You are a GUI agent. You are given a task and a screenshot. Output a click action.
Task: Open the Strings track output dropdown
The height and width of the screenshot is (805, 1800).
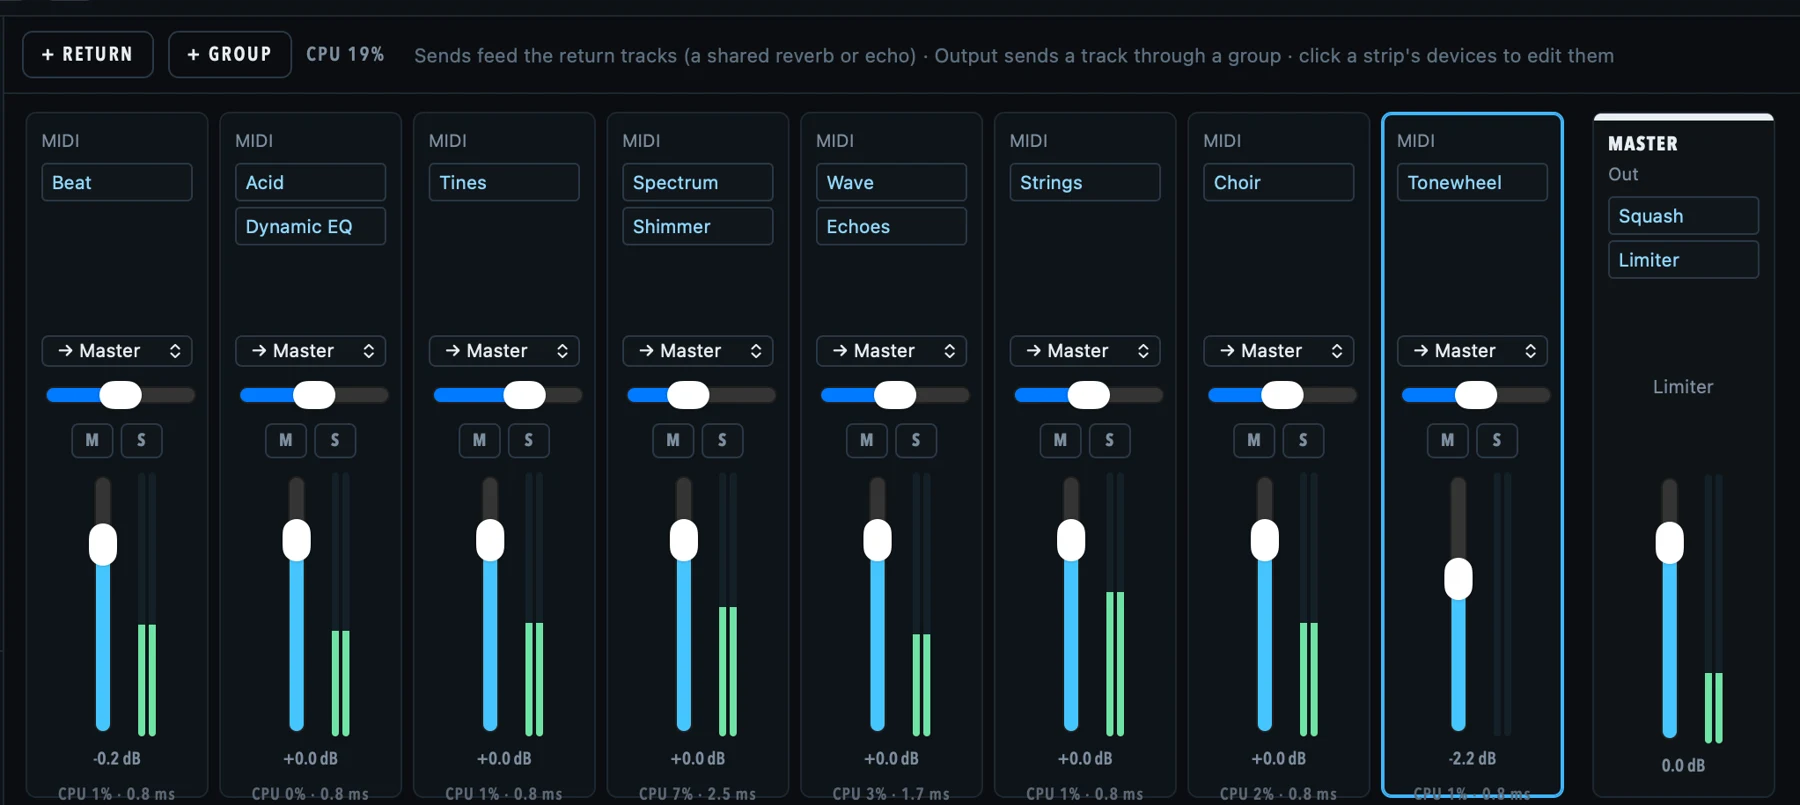(x=1085, y=351)
